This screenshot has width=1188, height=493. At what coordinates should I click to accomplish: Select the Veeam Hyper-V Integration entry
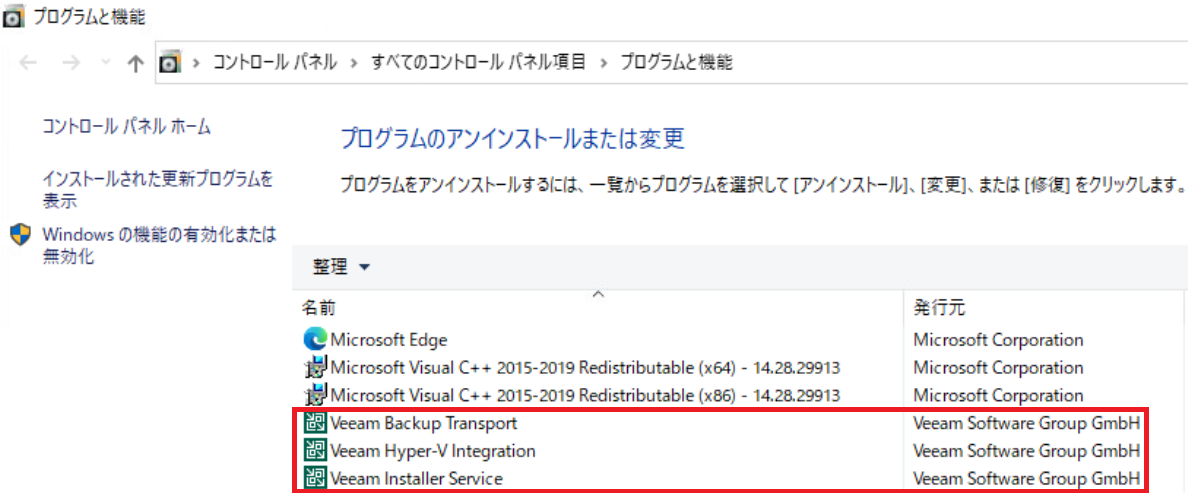433,451
